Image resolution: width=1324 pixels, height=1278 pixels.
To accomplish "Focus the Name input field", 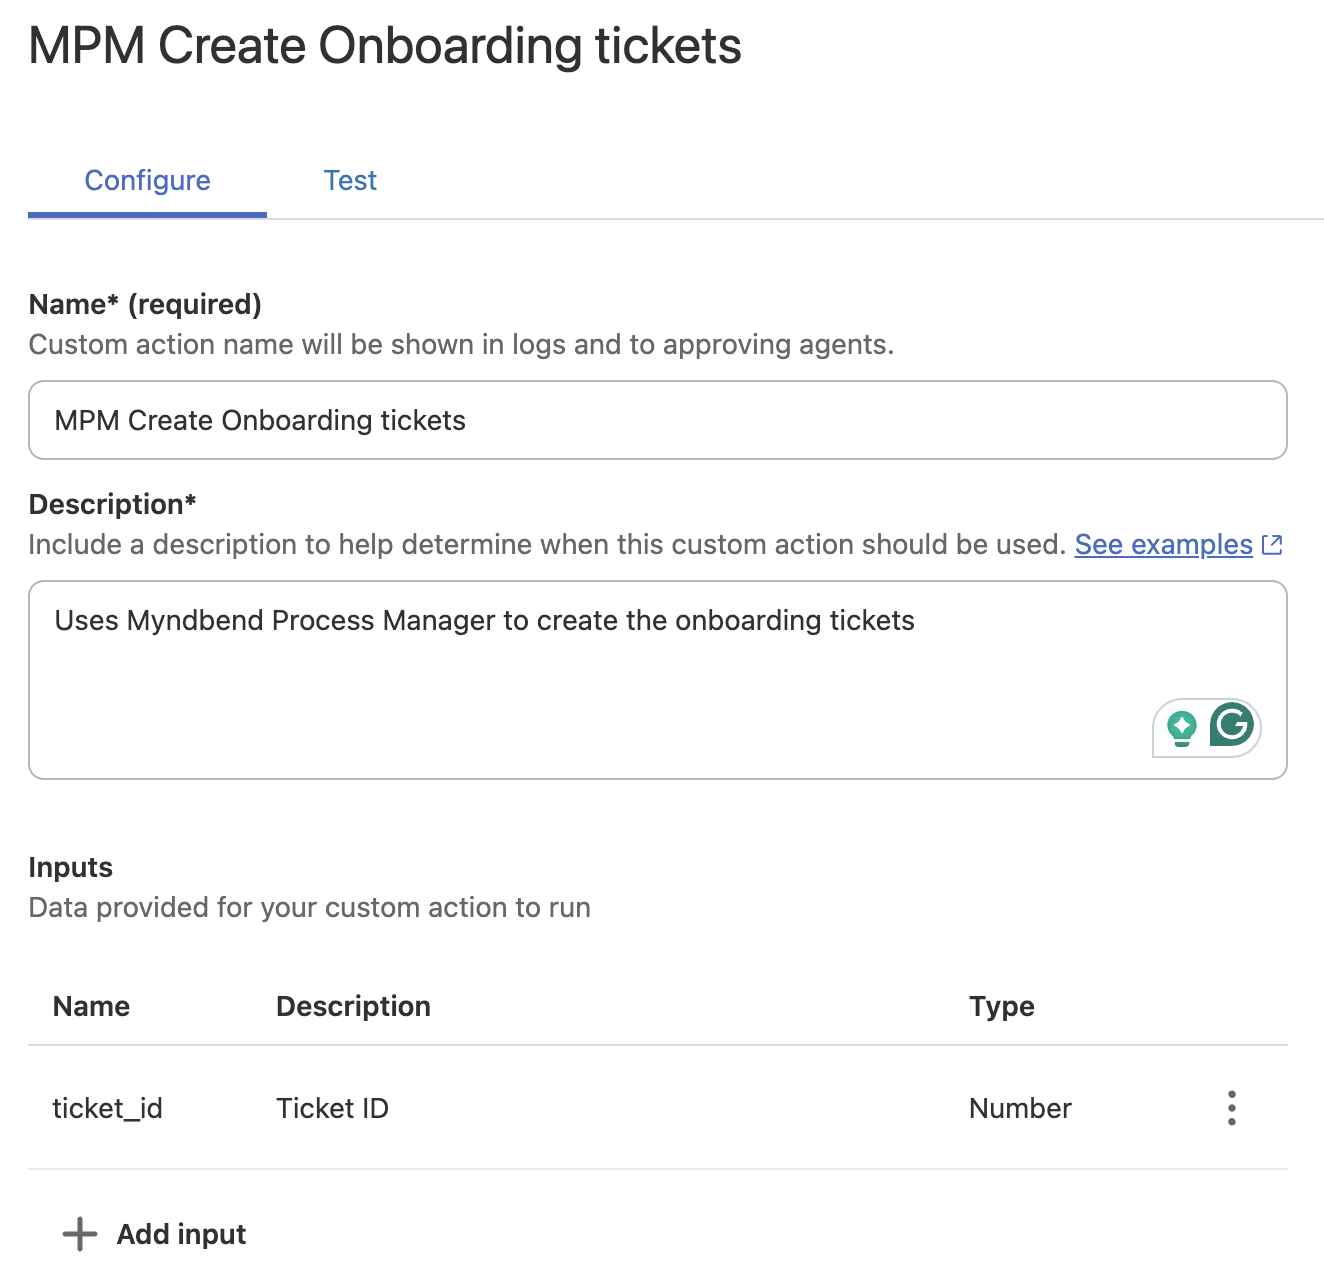I will 658,420.
